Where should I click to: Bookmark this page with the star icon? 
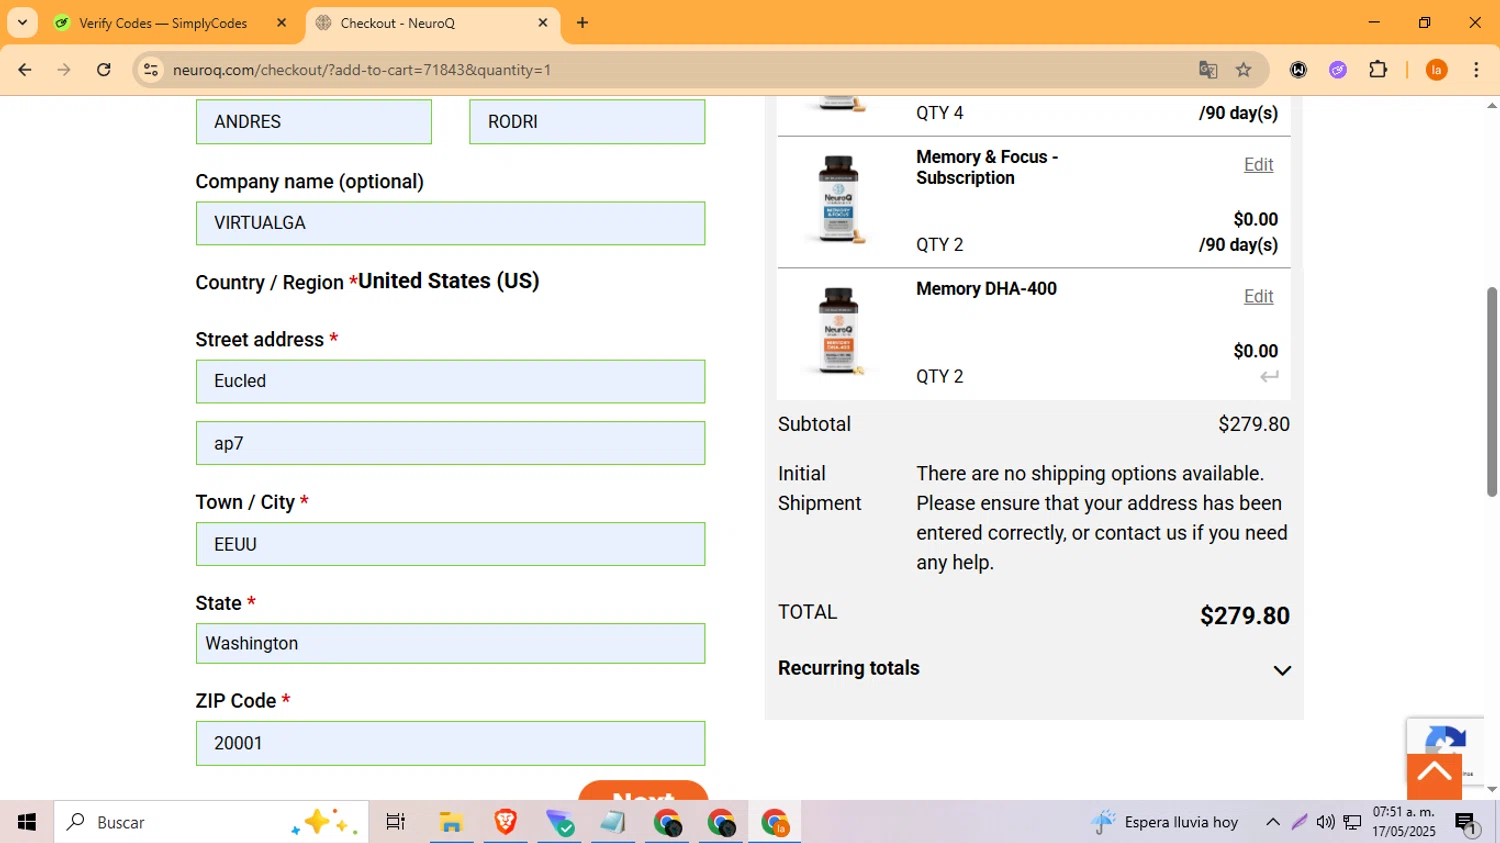(x=1244, y=70)
